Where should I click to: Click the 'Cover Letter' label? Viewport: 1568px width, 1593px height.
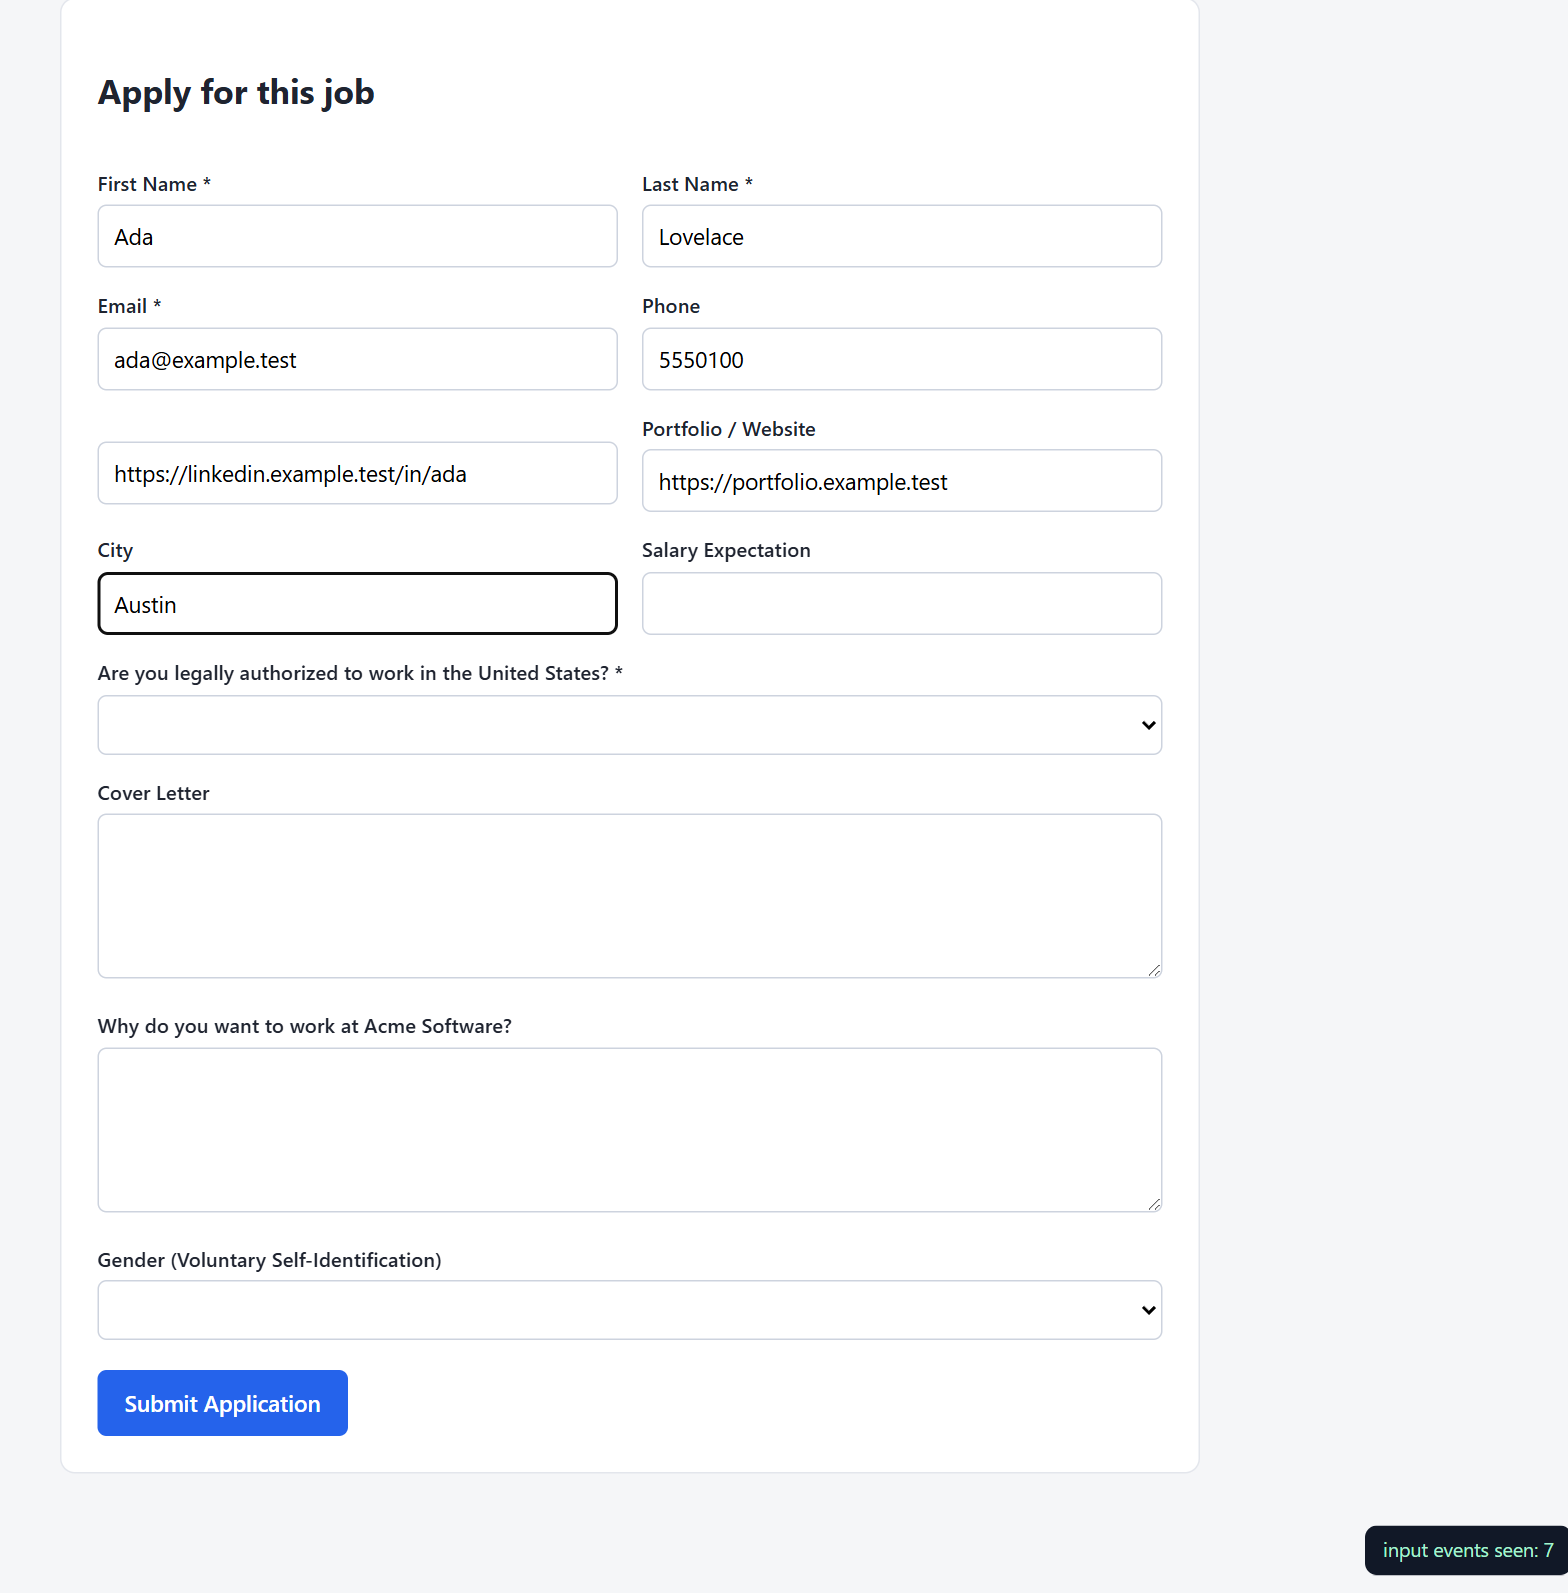[153, 793]
